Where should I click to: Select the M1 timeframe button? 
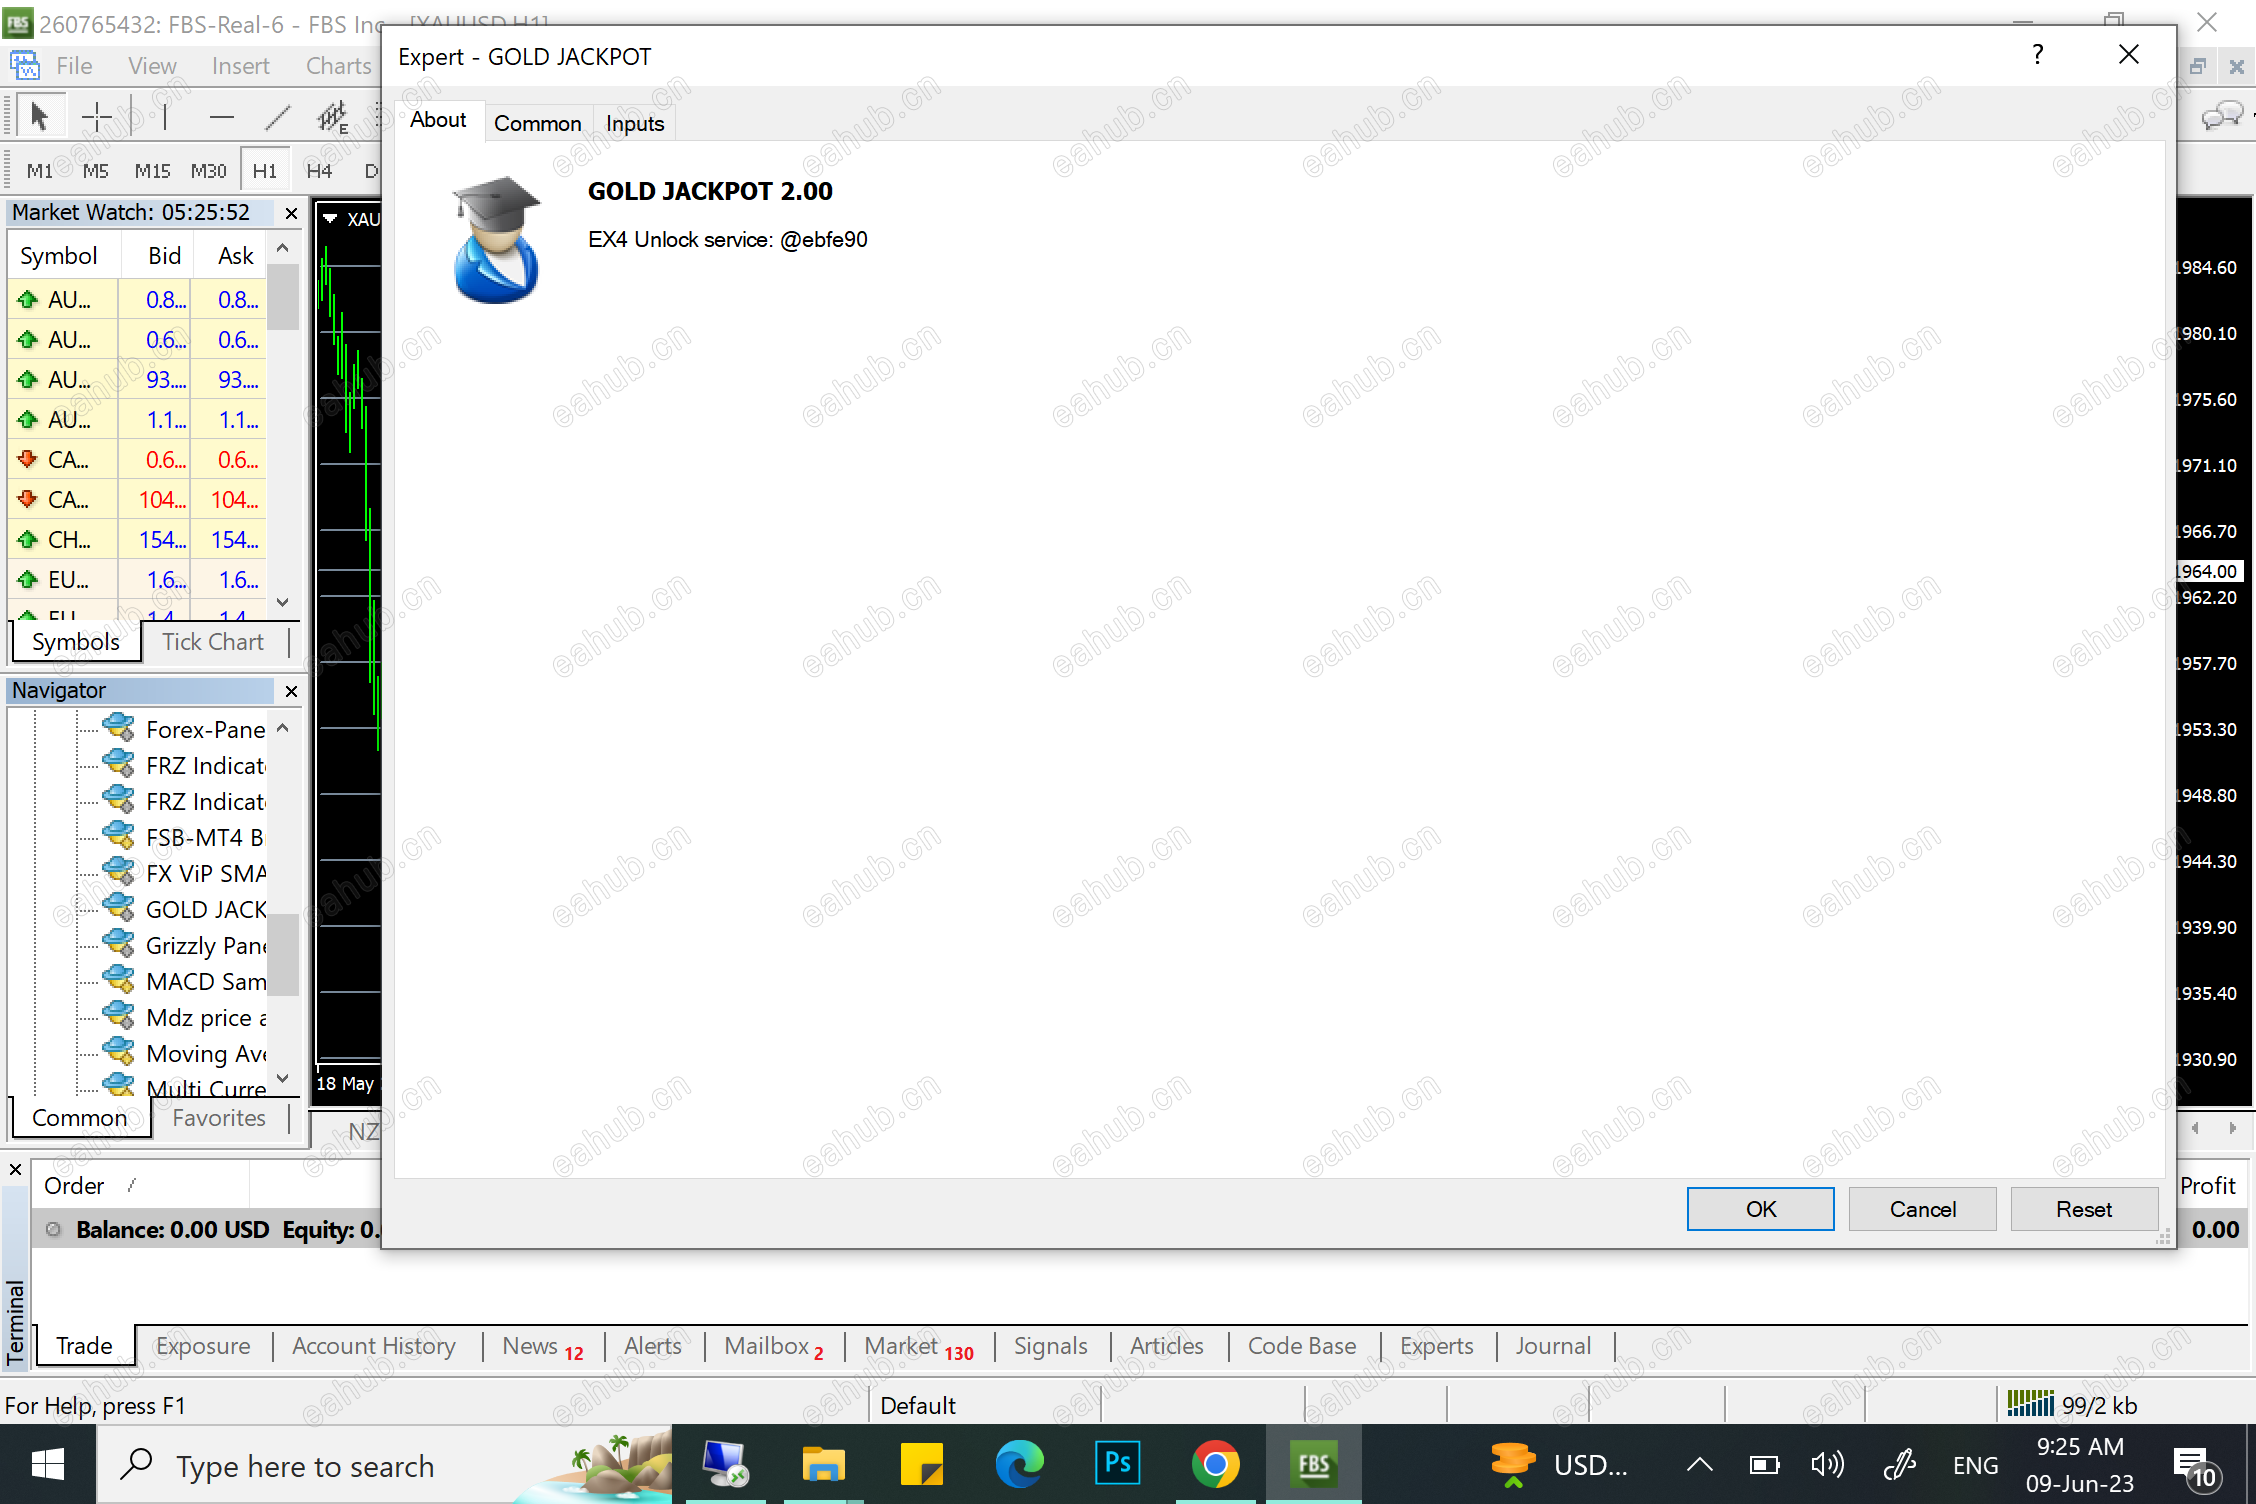(39, 171)
